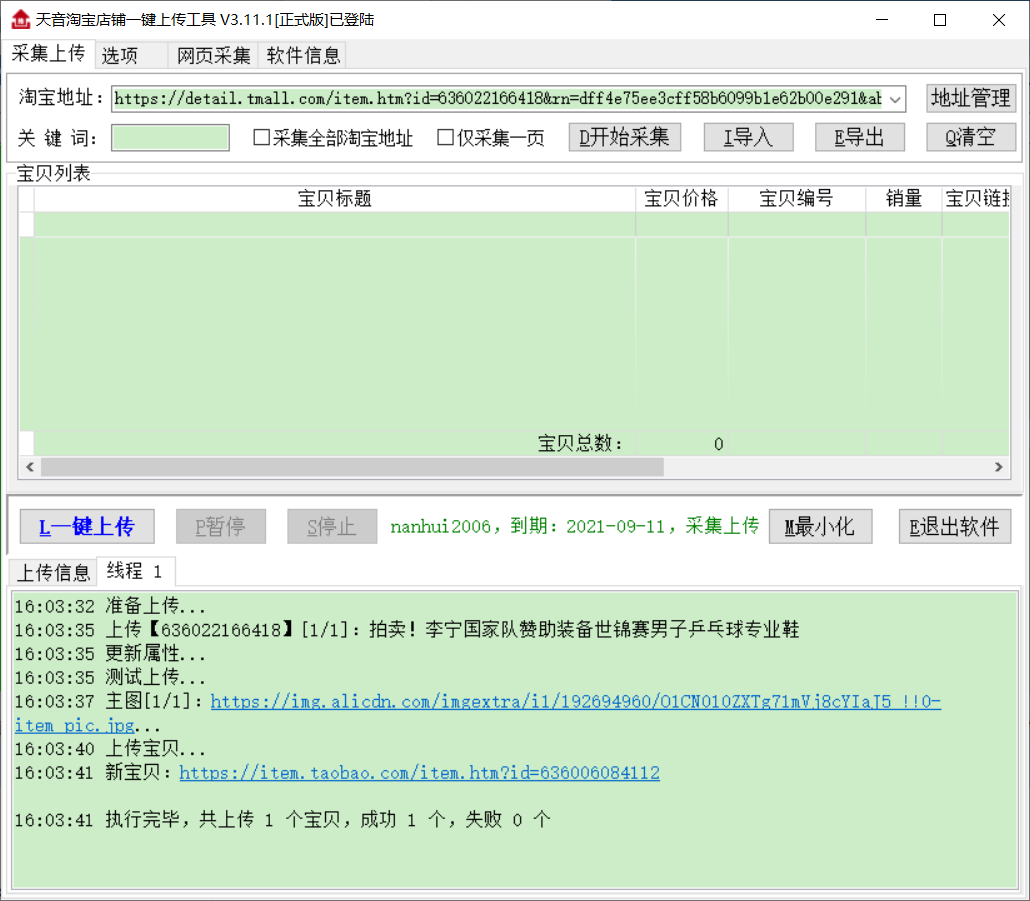Open the new item taobao.com link
This screenshot has width=1030, height=901.
419,773
